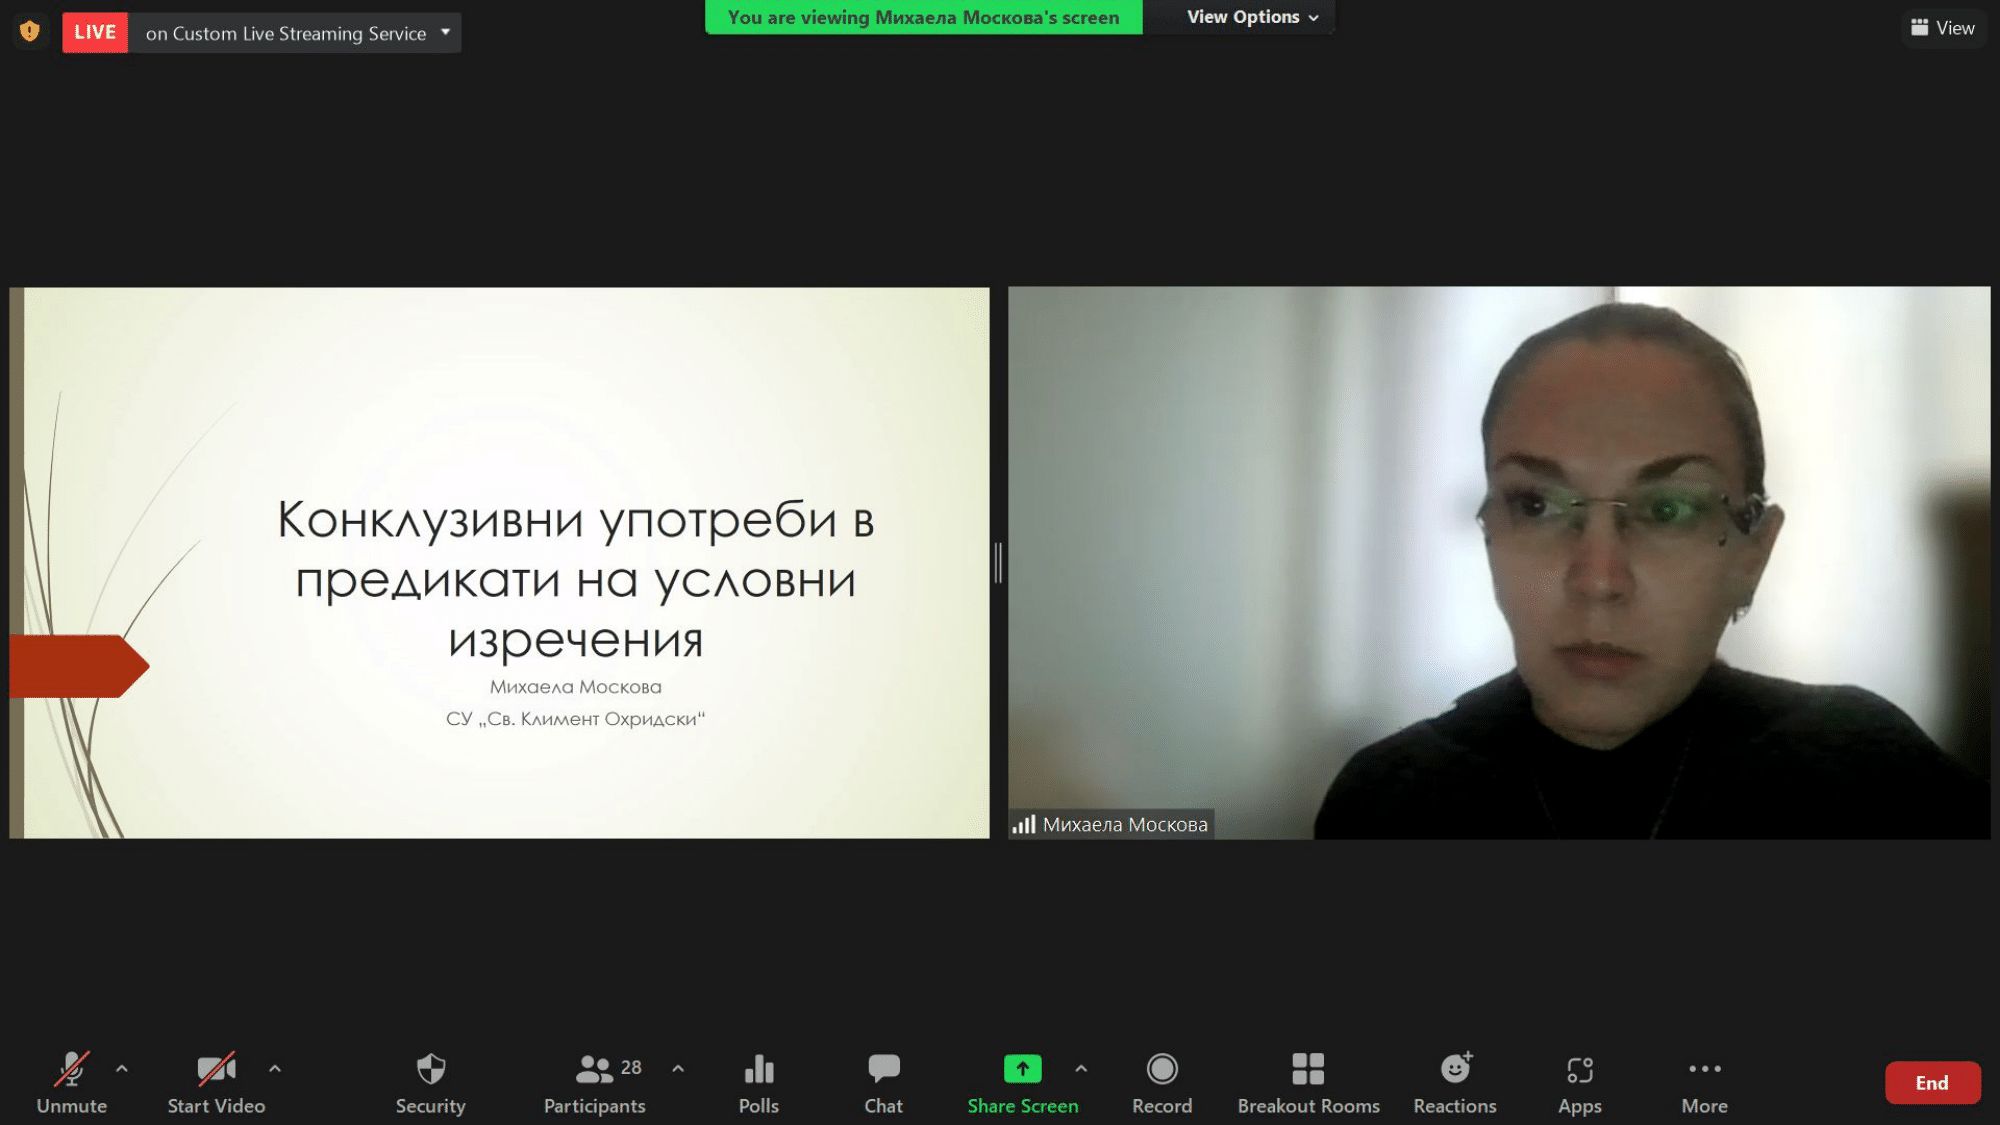Open the Reactions menu
Screen dimensions: 2000x1125
point(1454,1070)
